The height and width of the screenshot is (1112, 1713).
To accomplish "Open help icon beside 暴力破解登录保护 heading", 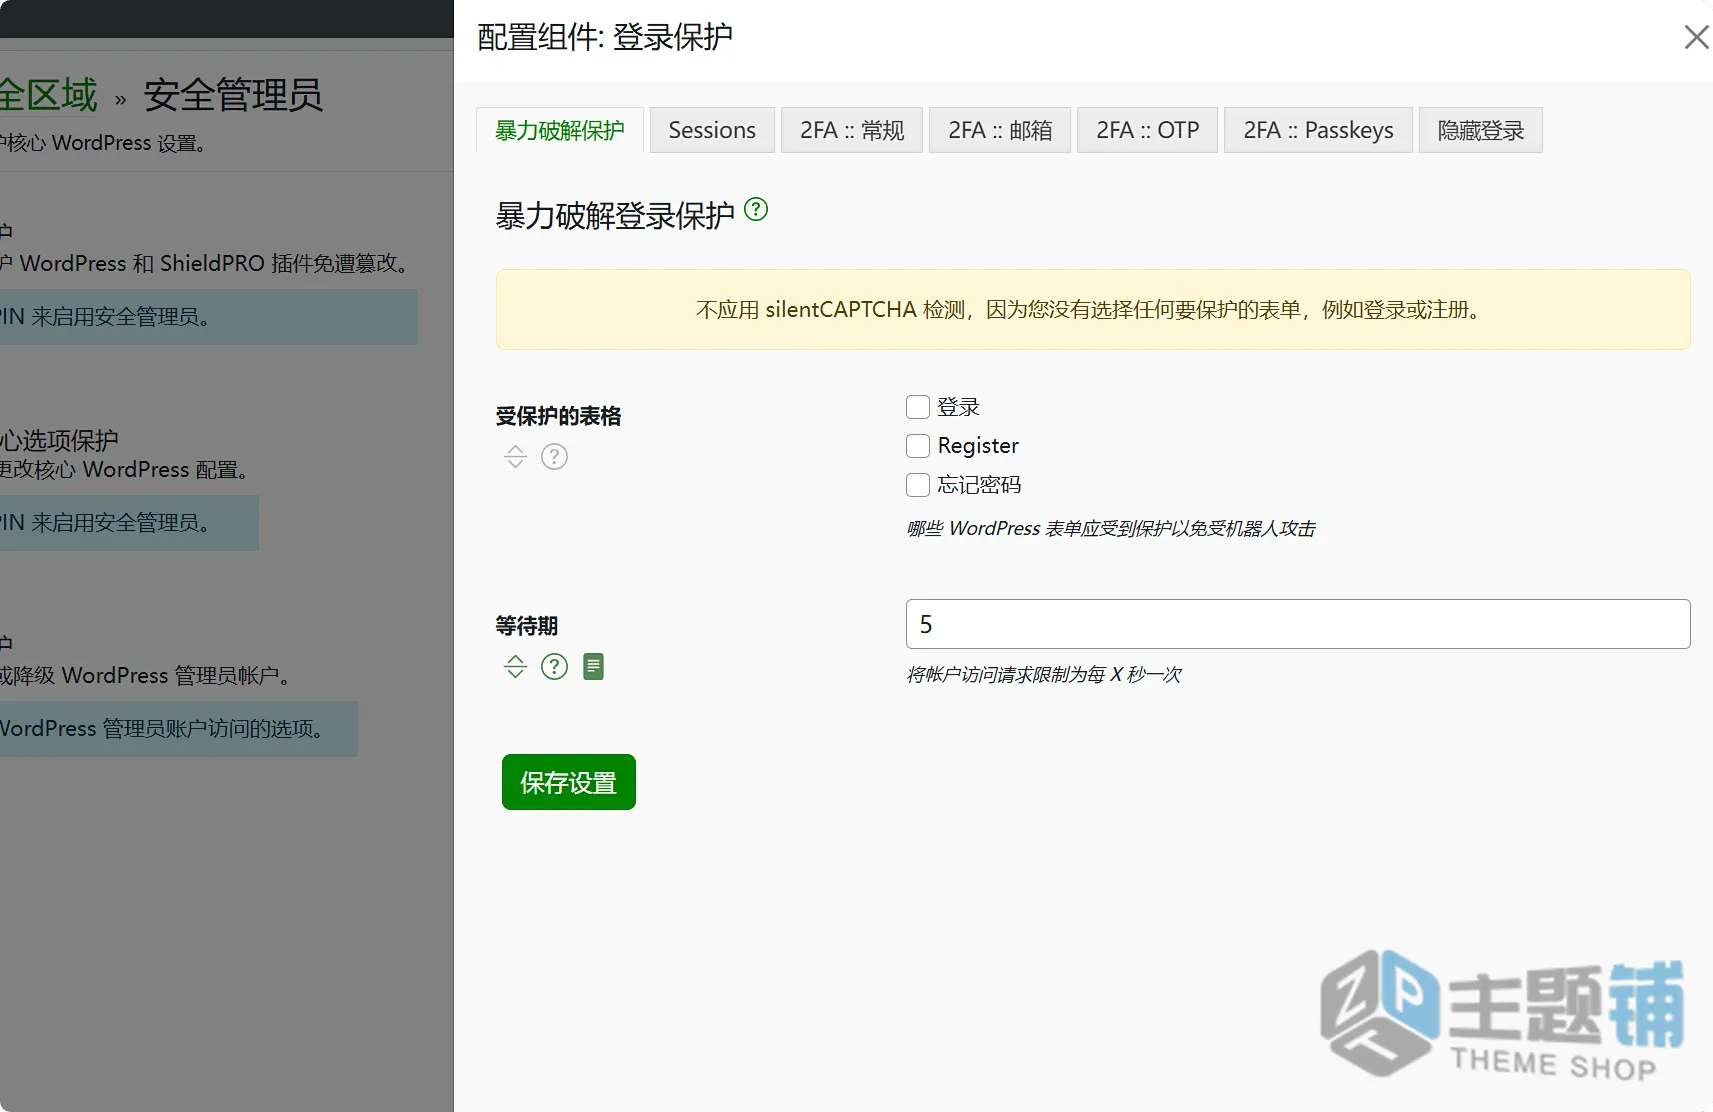I will click(x=756, y=209).
